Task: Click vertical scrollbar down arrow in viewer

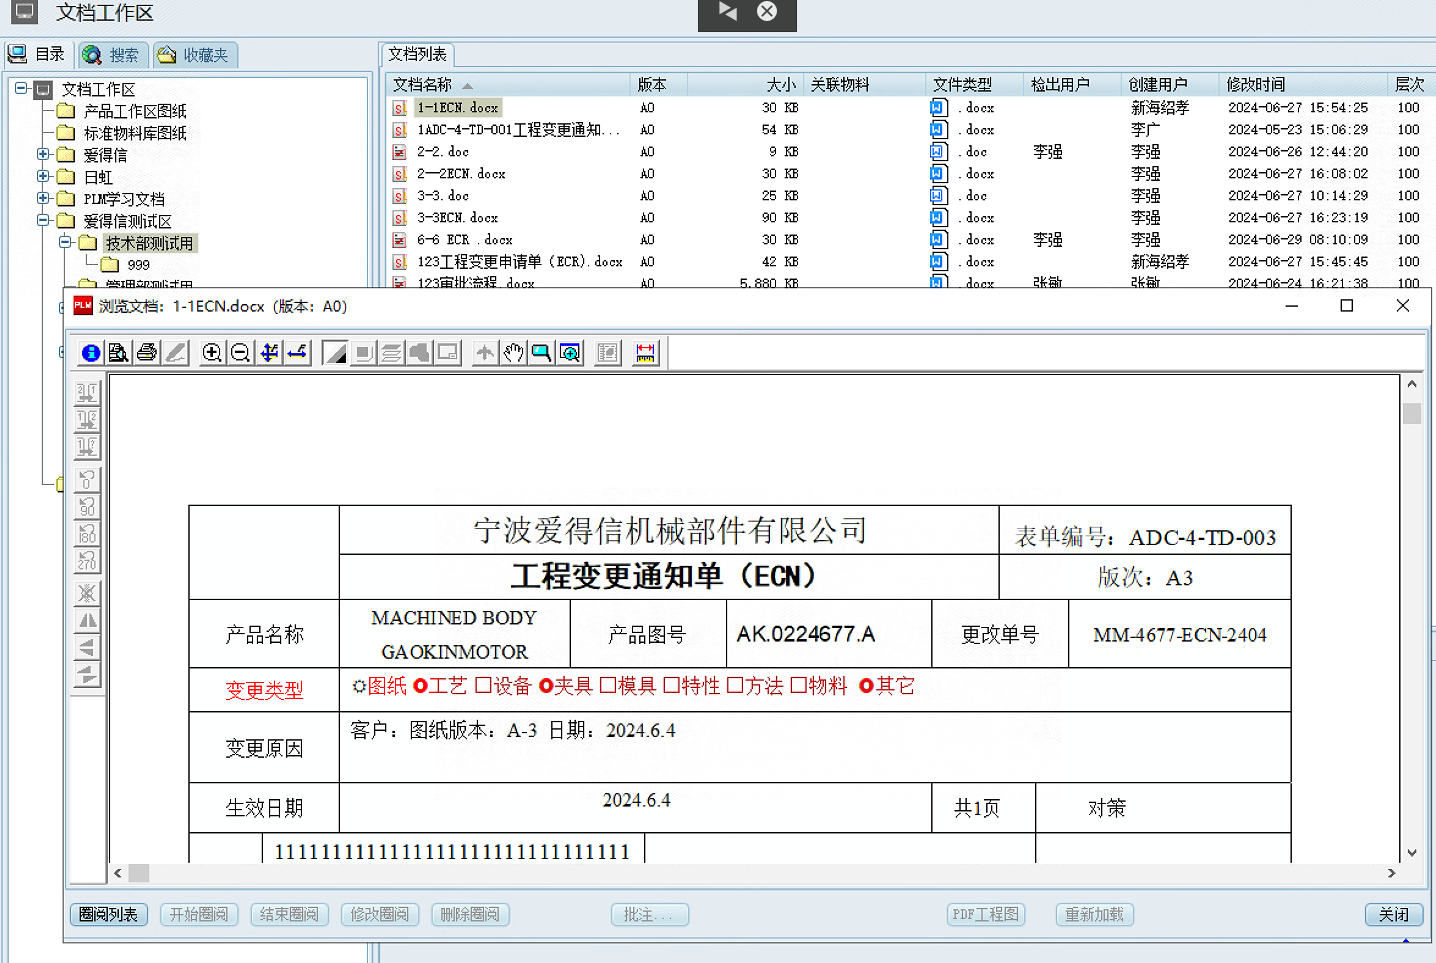Action: (1412, 853)
